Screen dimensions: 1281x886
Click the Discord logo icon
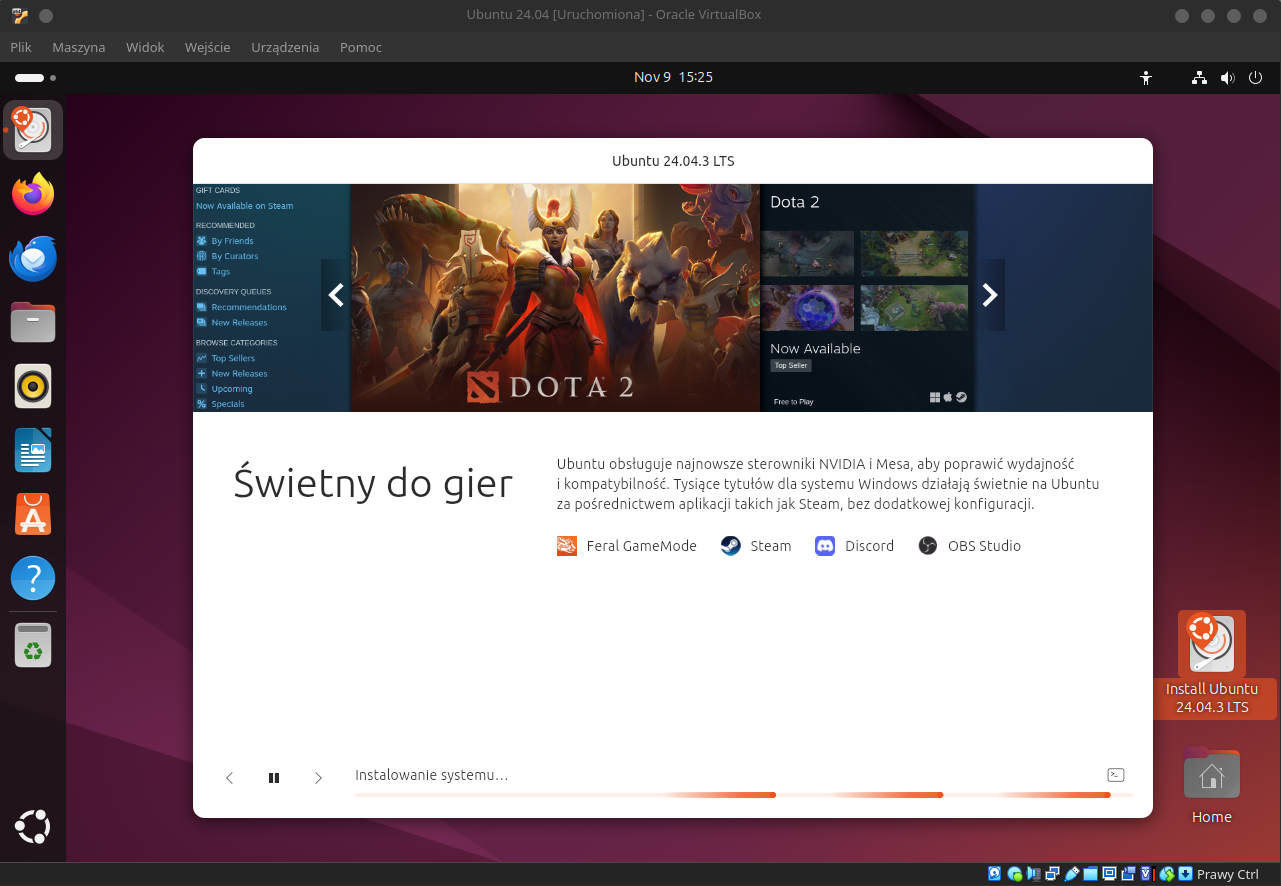(x=825, y=546)
